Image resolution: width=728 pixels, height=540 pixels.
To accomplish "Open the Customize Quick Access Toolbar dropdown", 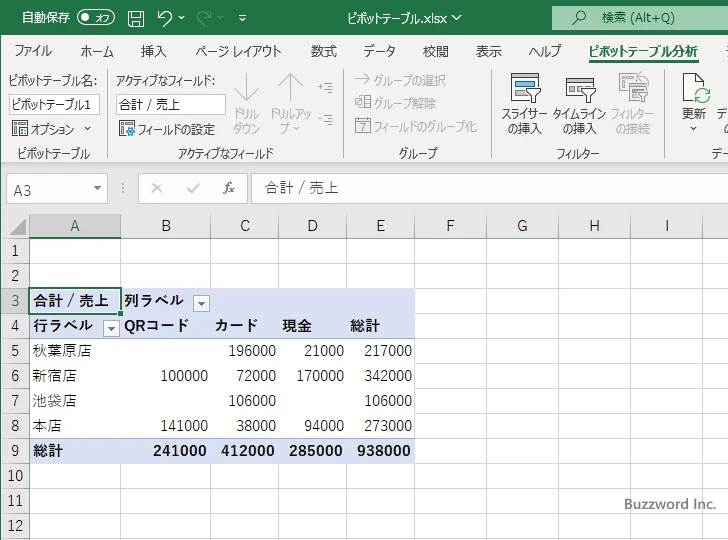I will point(242,19).
